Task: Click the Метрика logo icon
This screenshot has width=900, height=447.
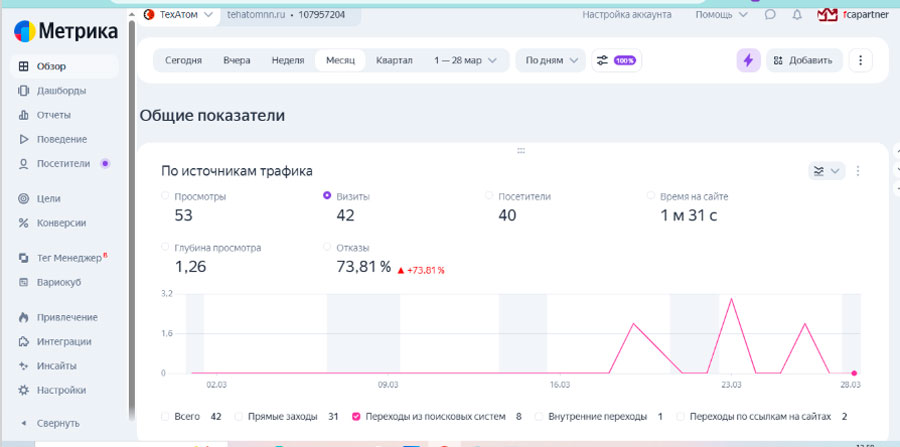Action: pyautogui.click(x=25, y=31)
